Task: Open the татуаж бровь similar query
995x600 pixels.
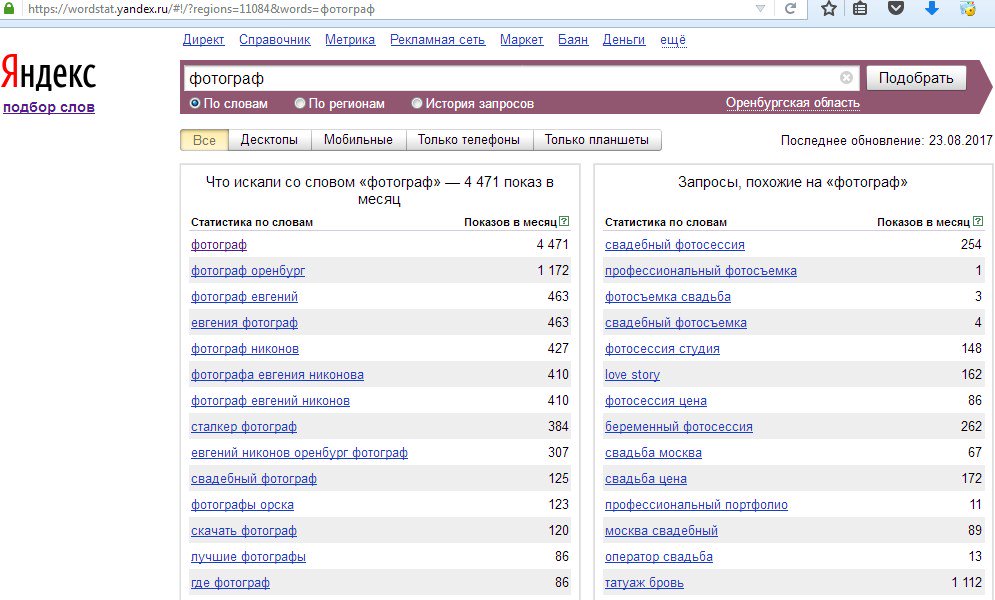Action: (644, 583)
